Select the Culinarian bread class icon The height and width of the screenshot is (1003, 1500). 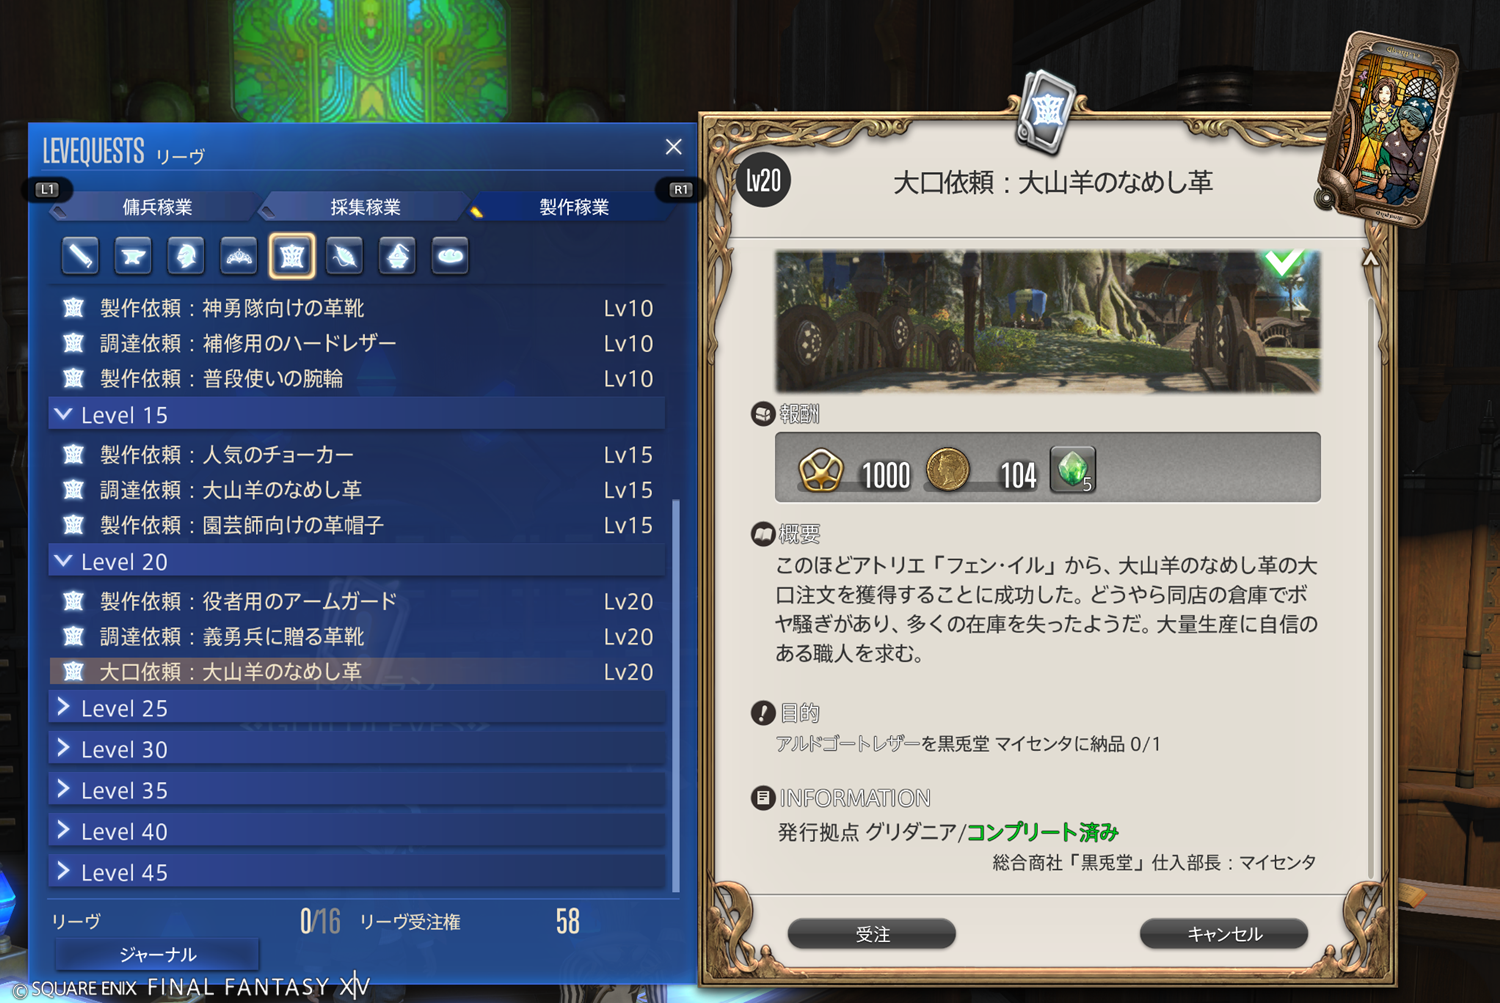[x=451, y=256]
